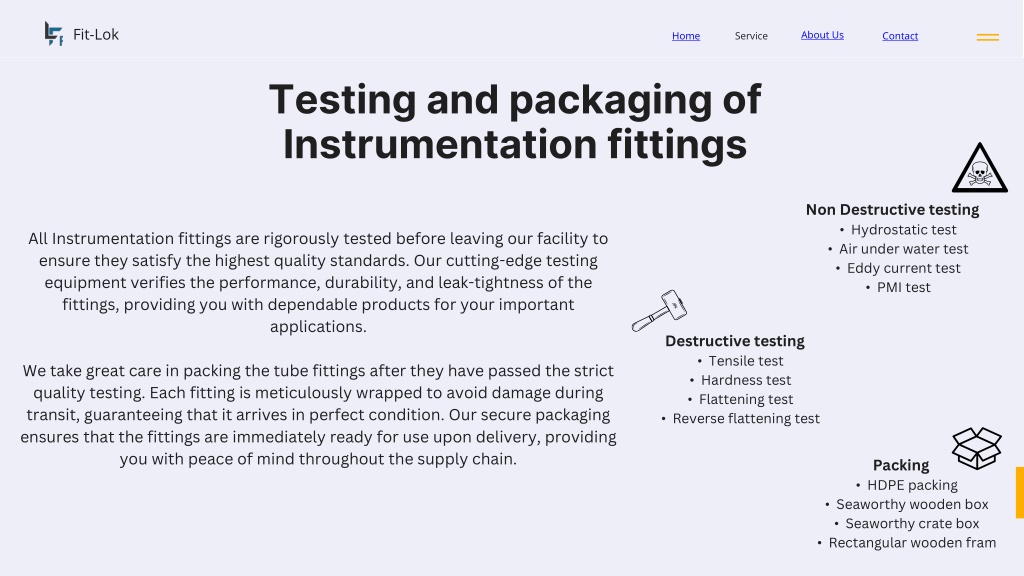
Task: Click the Packing heading
Action: 901,465
